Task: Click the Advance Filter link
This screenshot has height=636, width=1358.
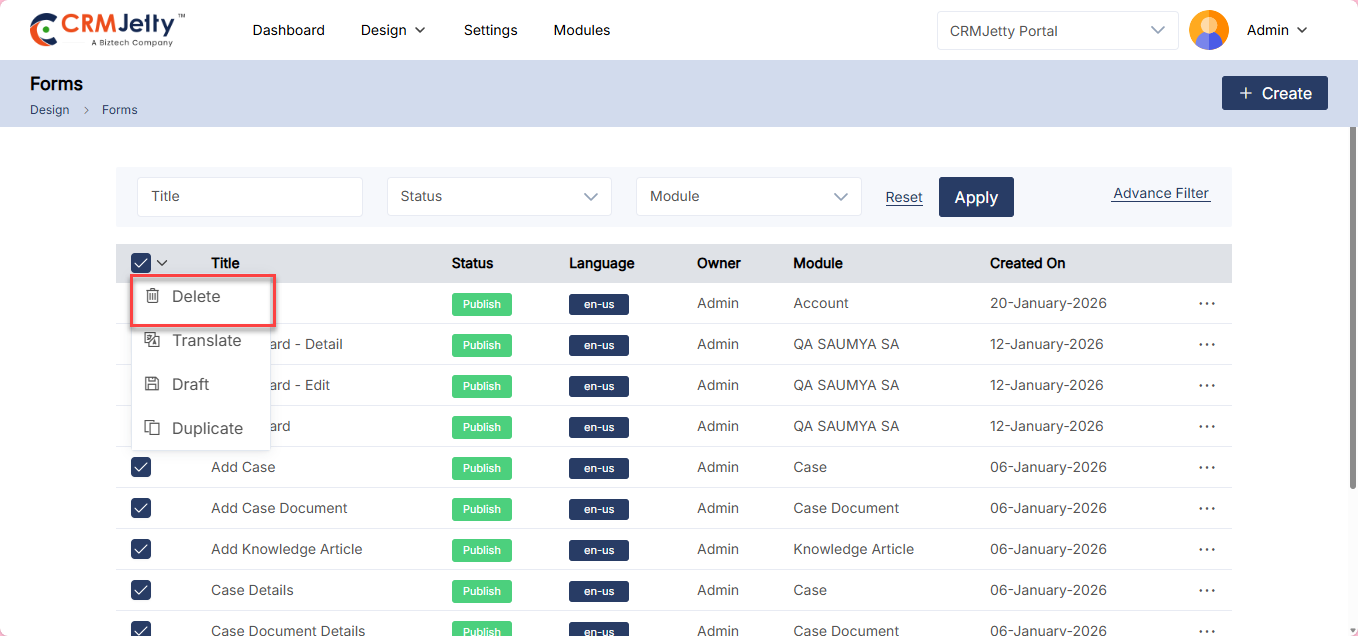Action: pyautogui.click(x=1160, y=194)
